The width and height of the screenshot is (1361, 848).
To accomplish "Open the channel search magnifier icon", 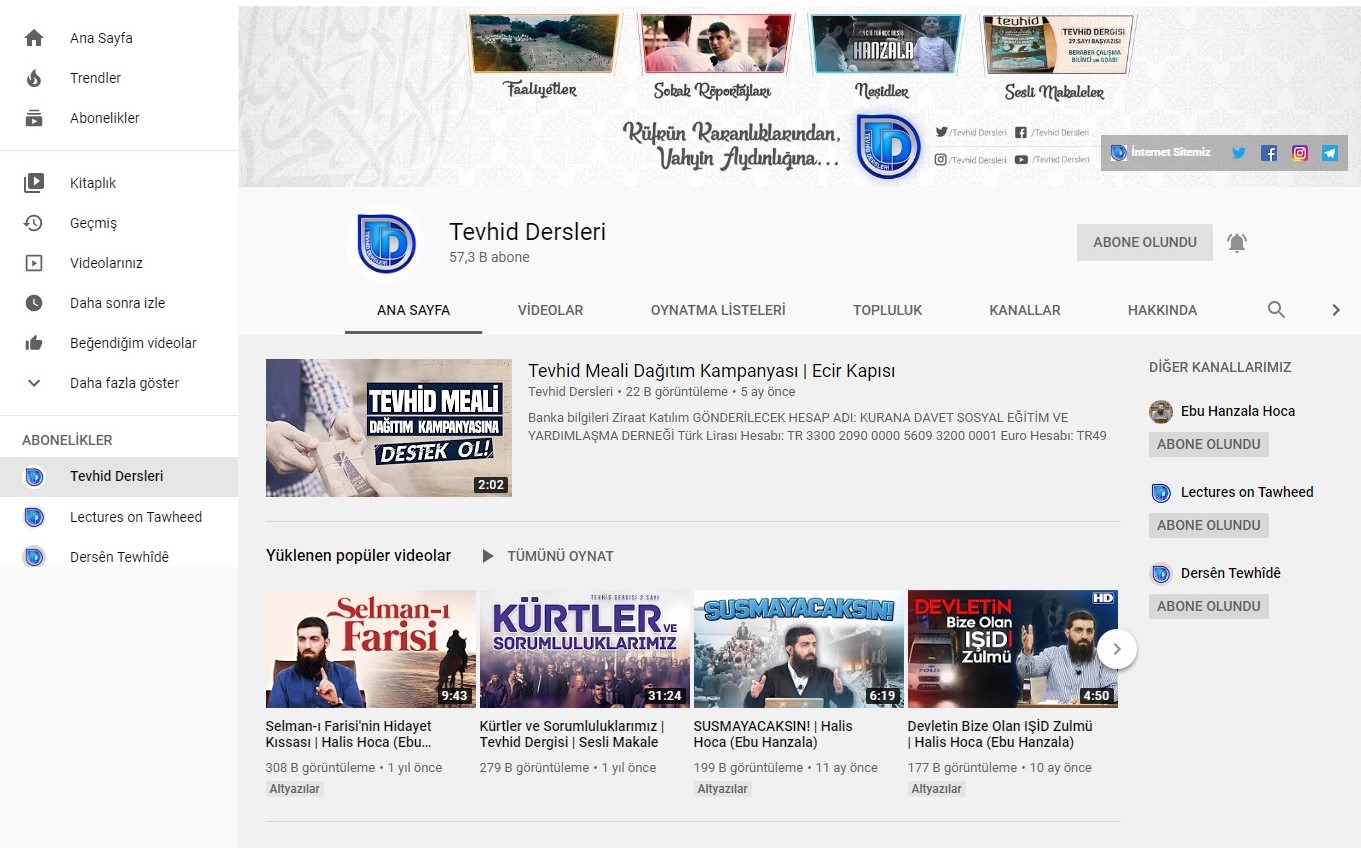I will point(1276,310).
